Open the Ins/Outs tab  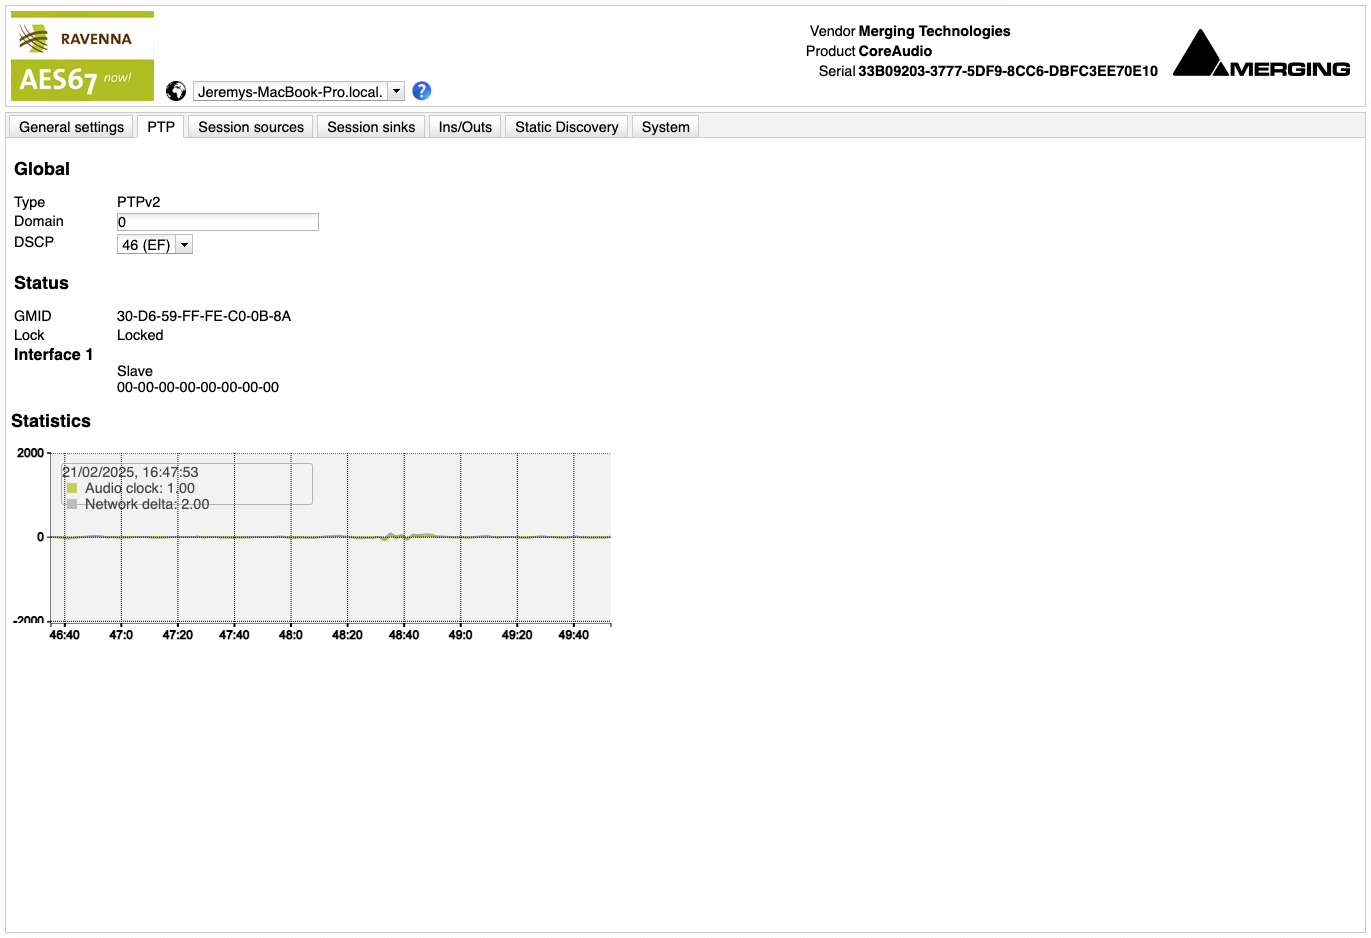pos(465,127)
